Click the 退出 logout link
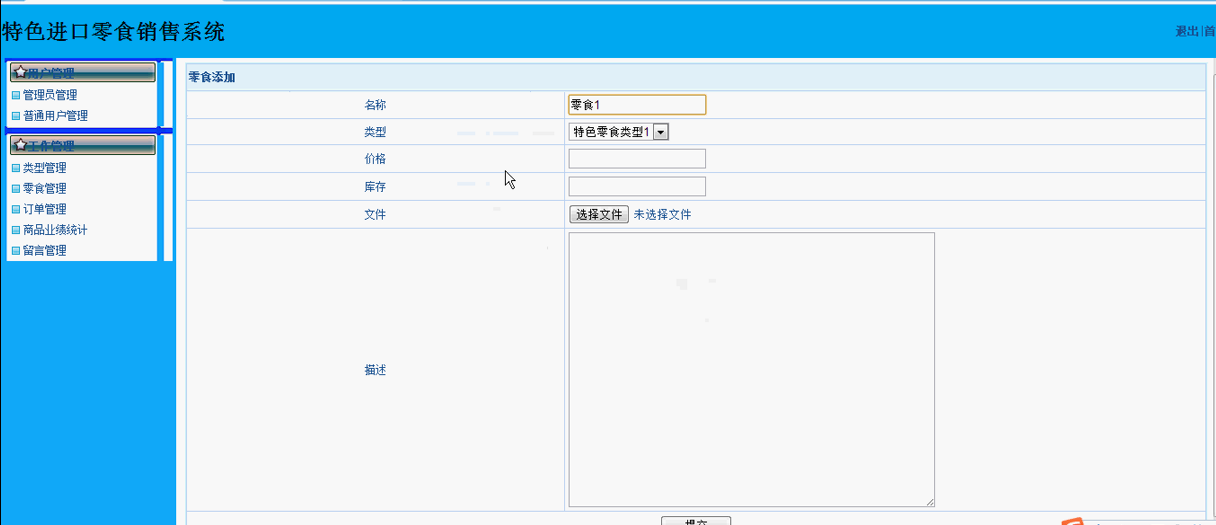The image size is (1216, 525). (1187, 32)
